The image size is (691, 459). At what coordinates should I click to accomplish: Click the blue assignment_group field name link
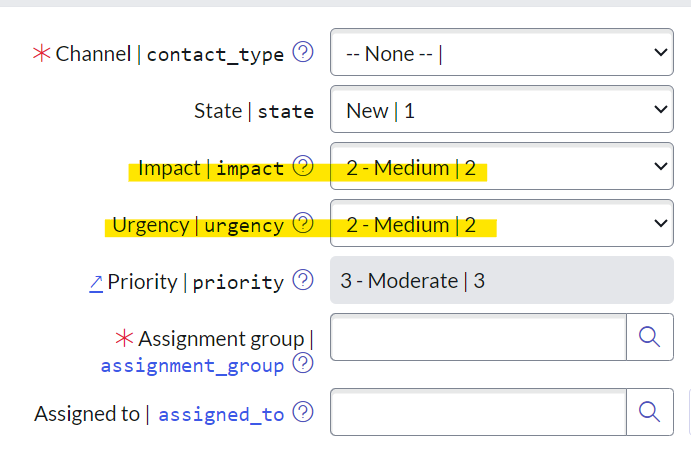click(192, 366)
